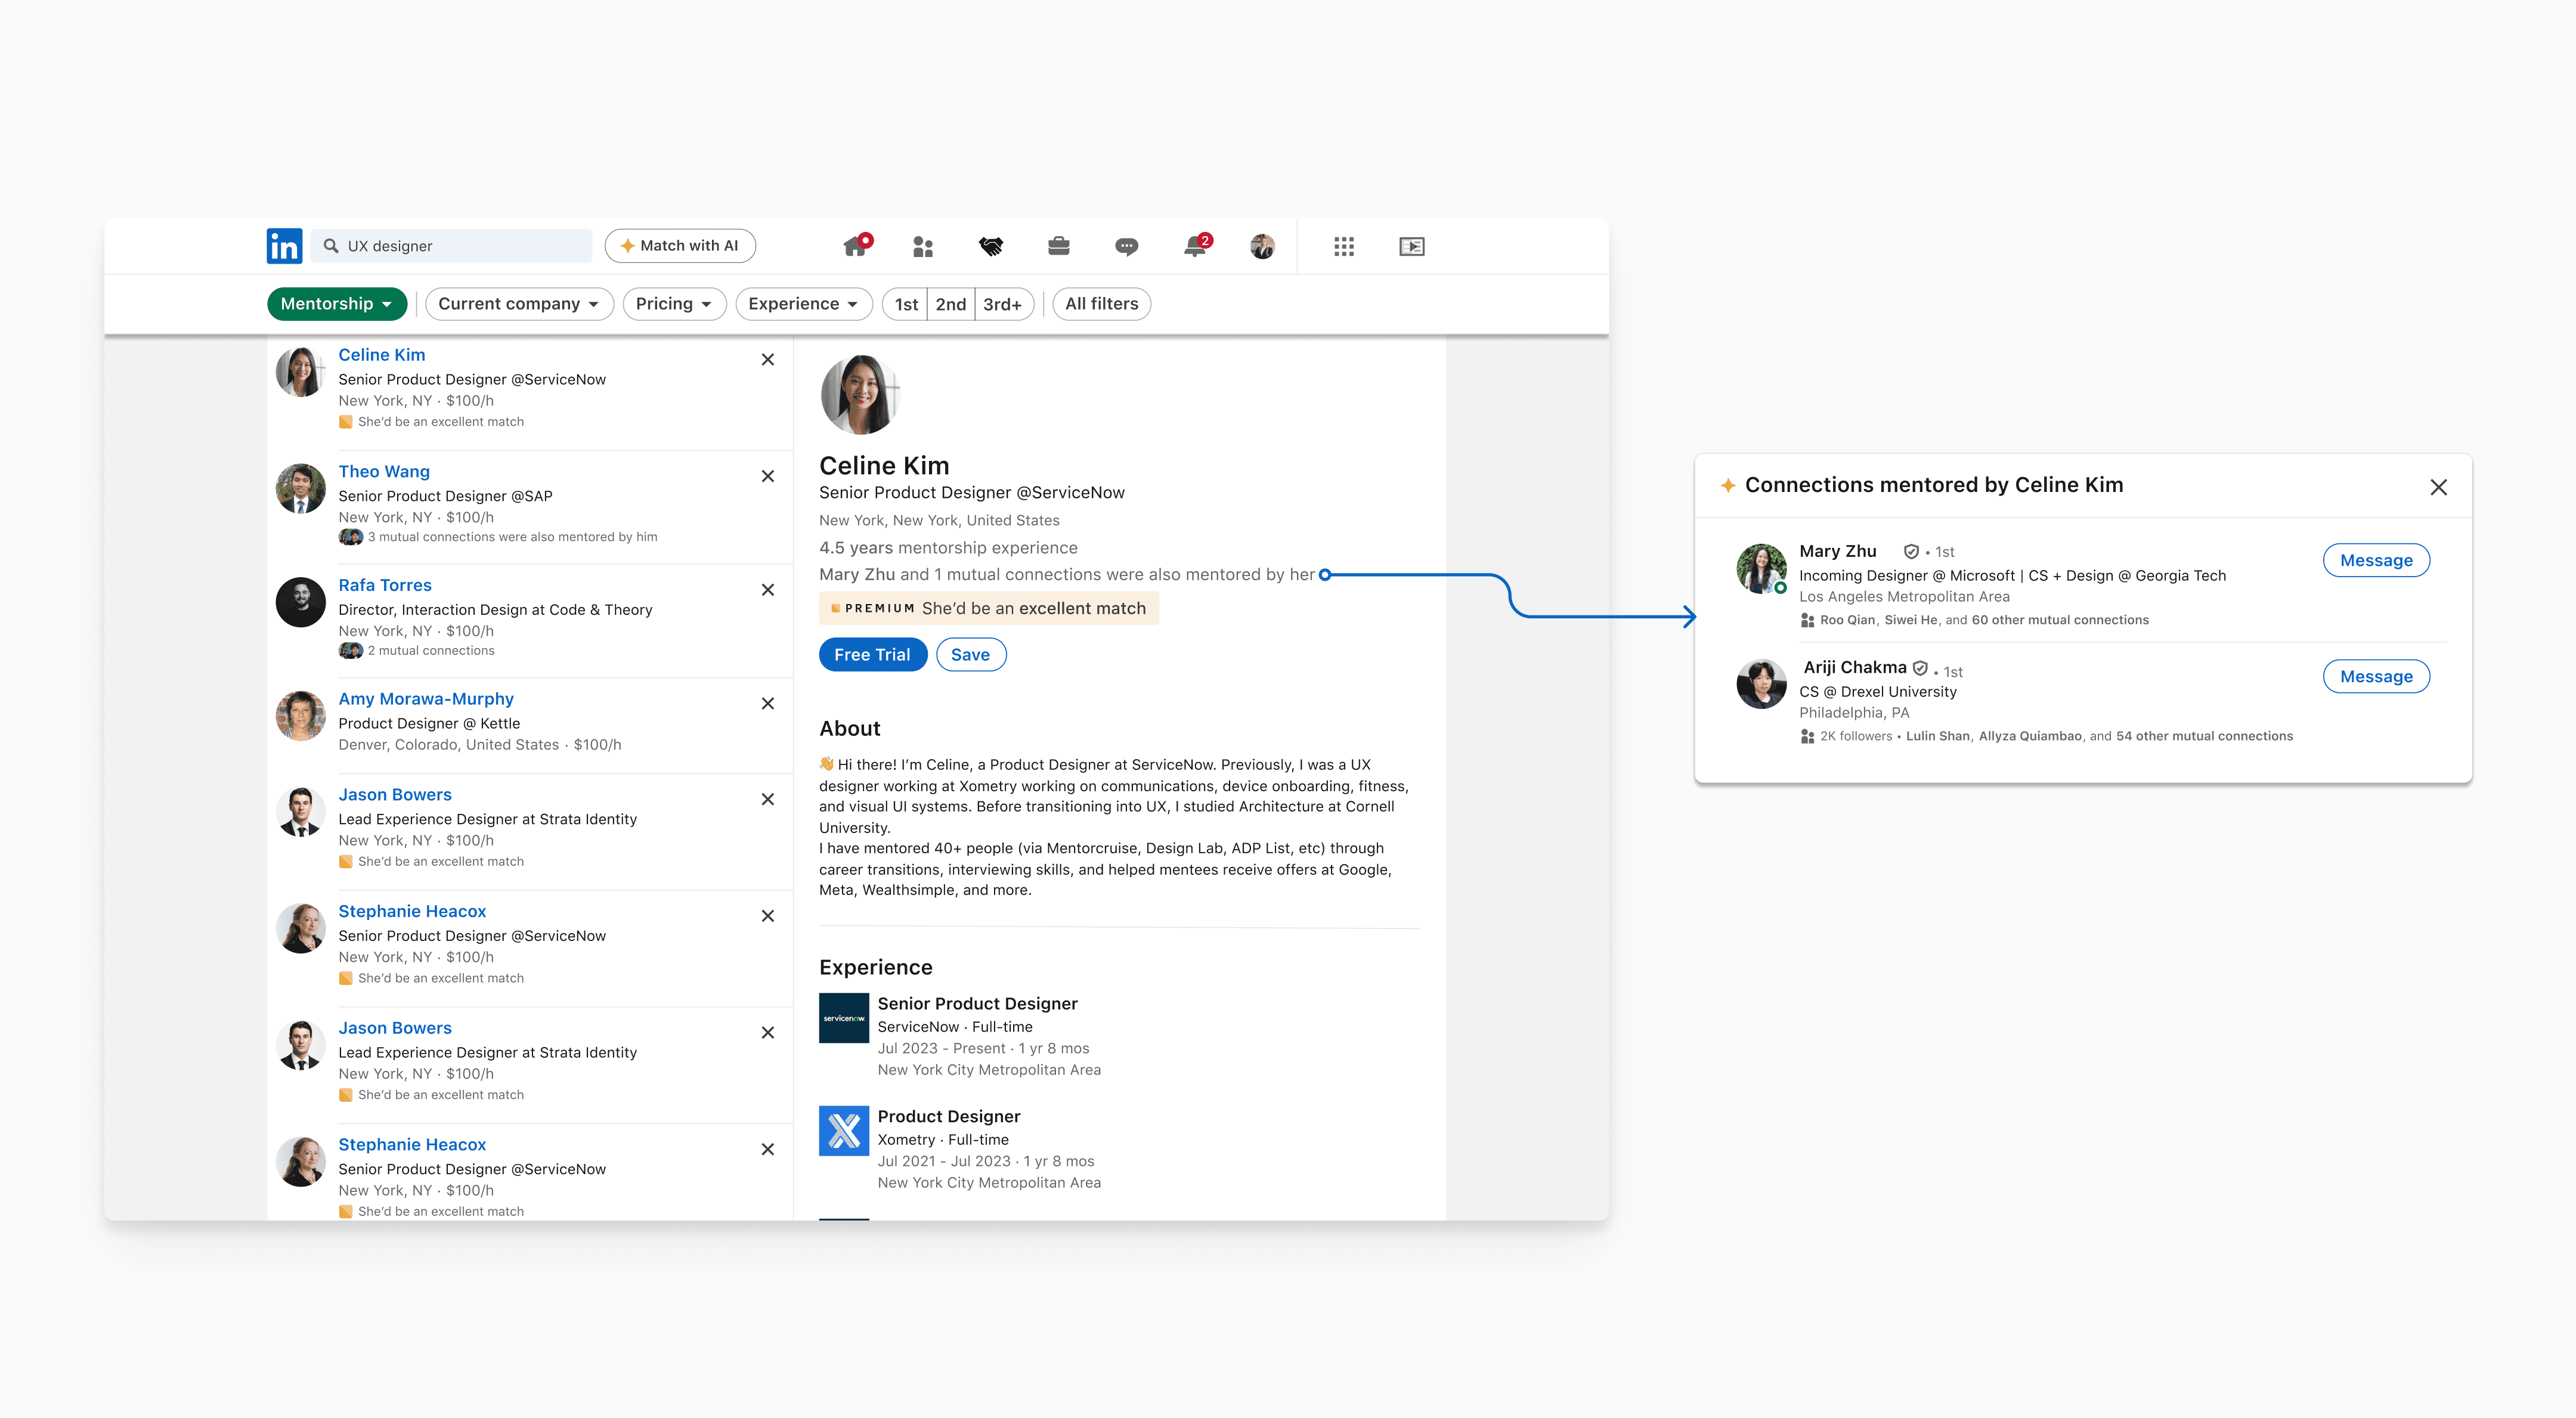Click the All filters button
Screen dimensions: 2576x1418
pos(1101,304)
